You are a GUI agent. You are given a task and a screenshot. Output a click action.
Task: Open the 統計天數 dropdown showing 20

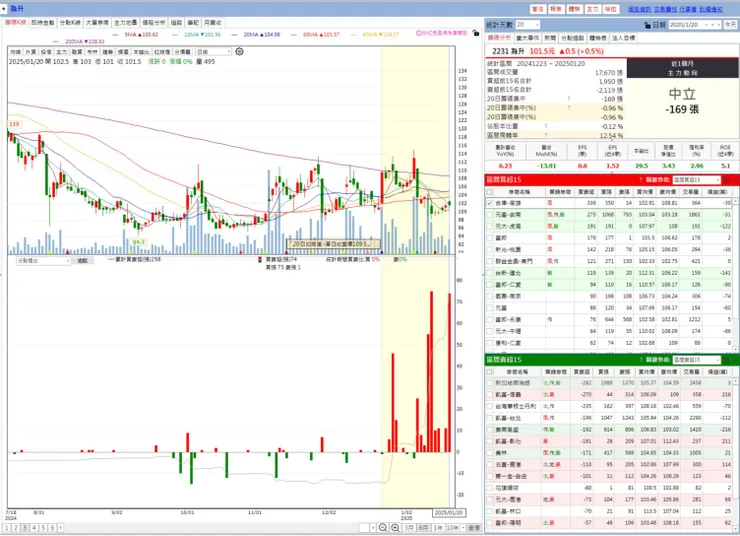(x=527, y=25)
